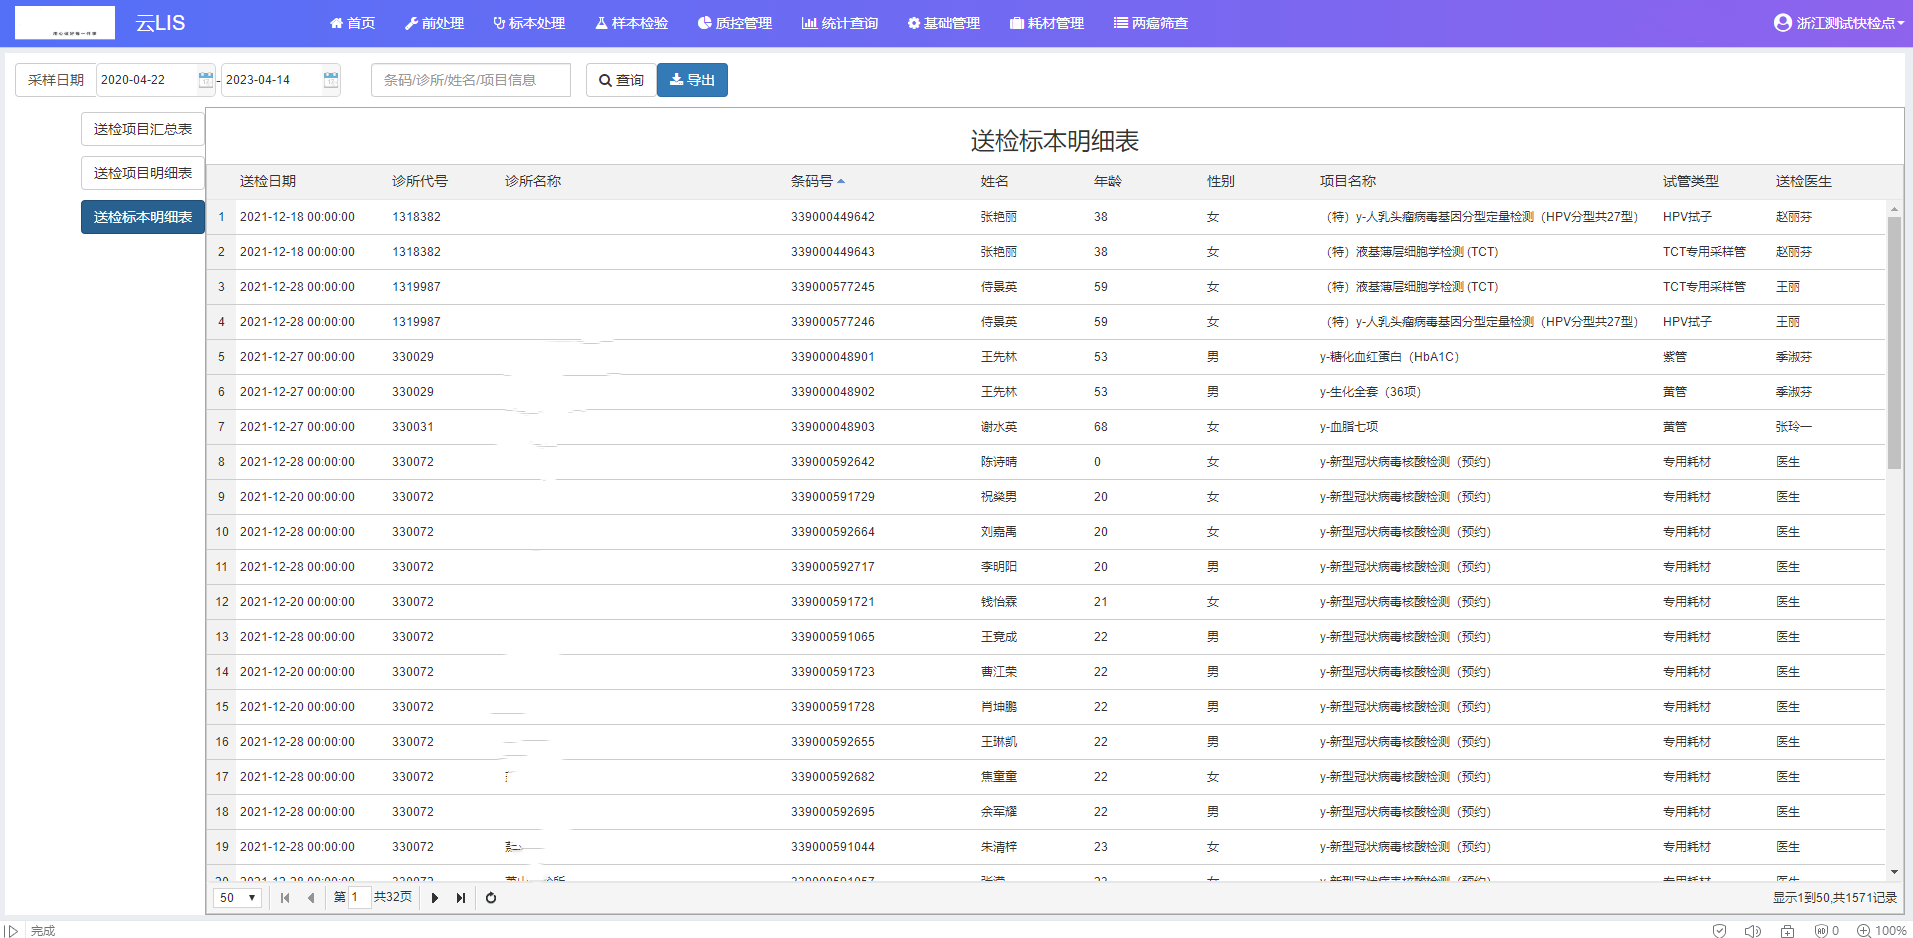Select row with barcode 339000449642

coord(1046,217)
